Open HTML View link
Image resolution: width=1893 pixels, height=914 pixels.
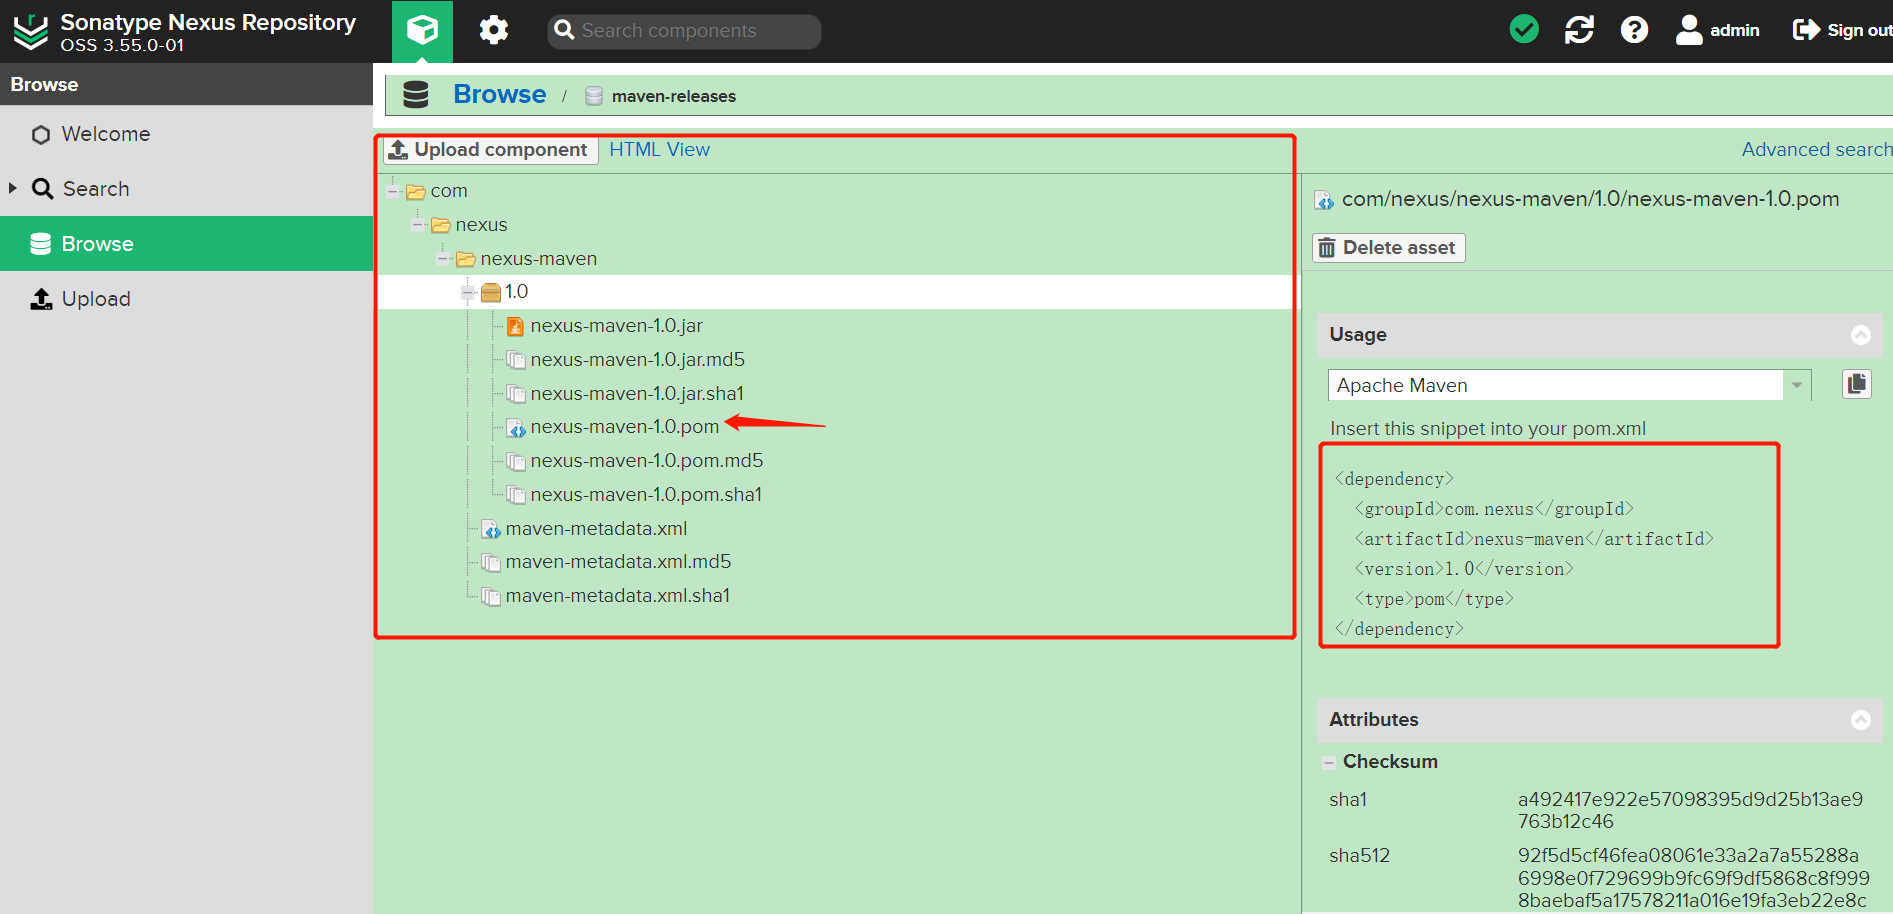coord(659,150)
